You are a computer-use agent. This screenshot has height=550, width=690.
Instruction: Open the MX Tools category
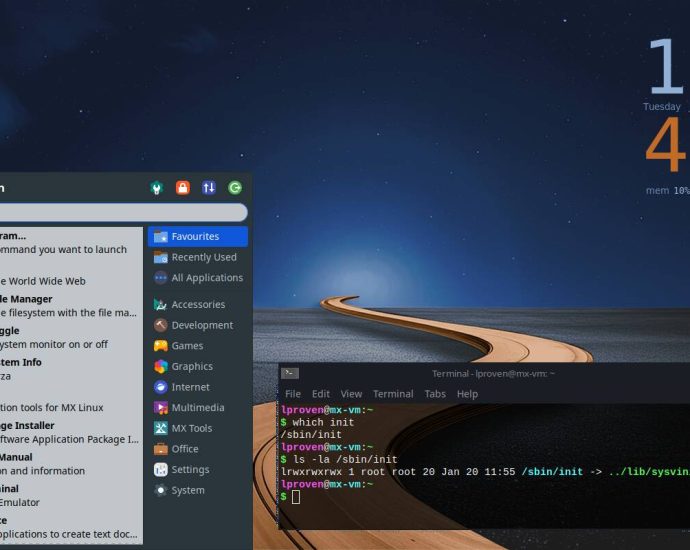pos(198,429)
